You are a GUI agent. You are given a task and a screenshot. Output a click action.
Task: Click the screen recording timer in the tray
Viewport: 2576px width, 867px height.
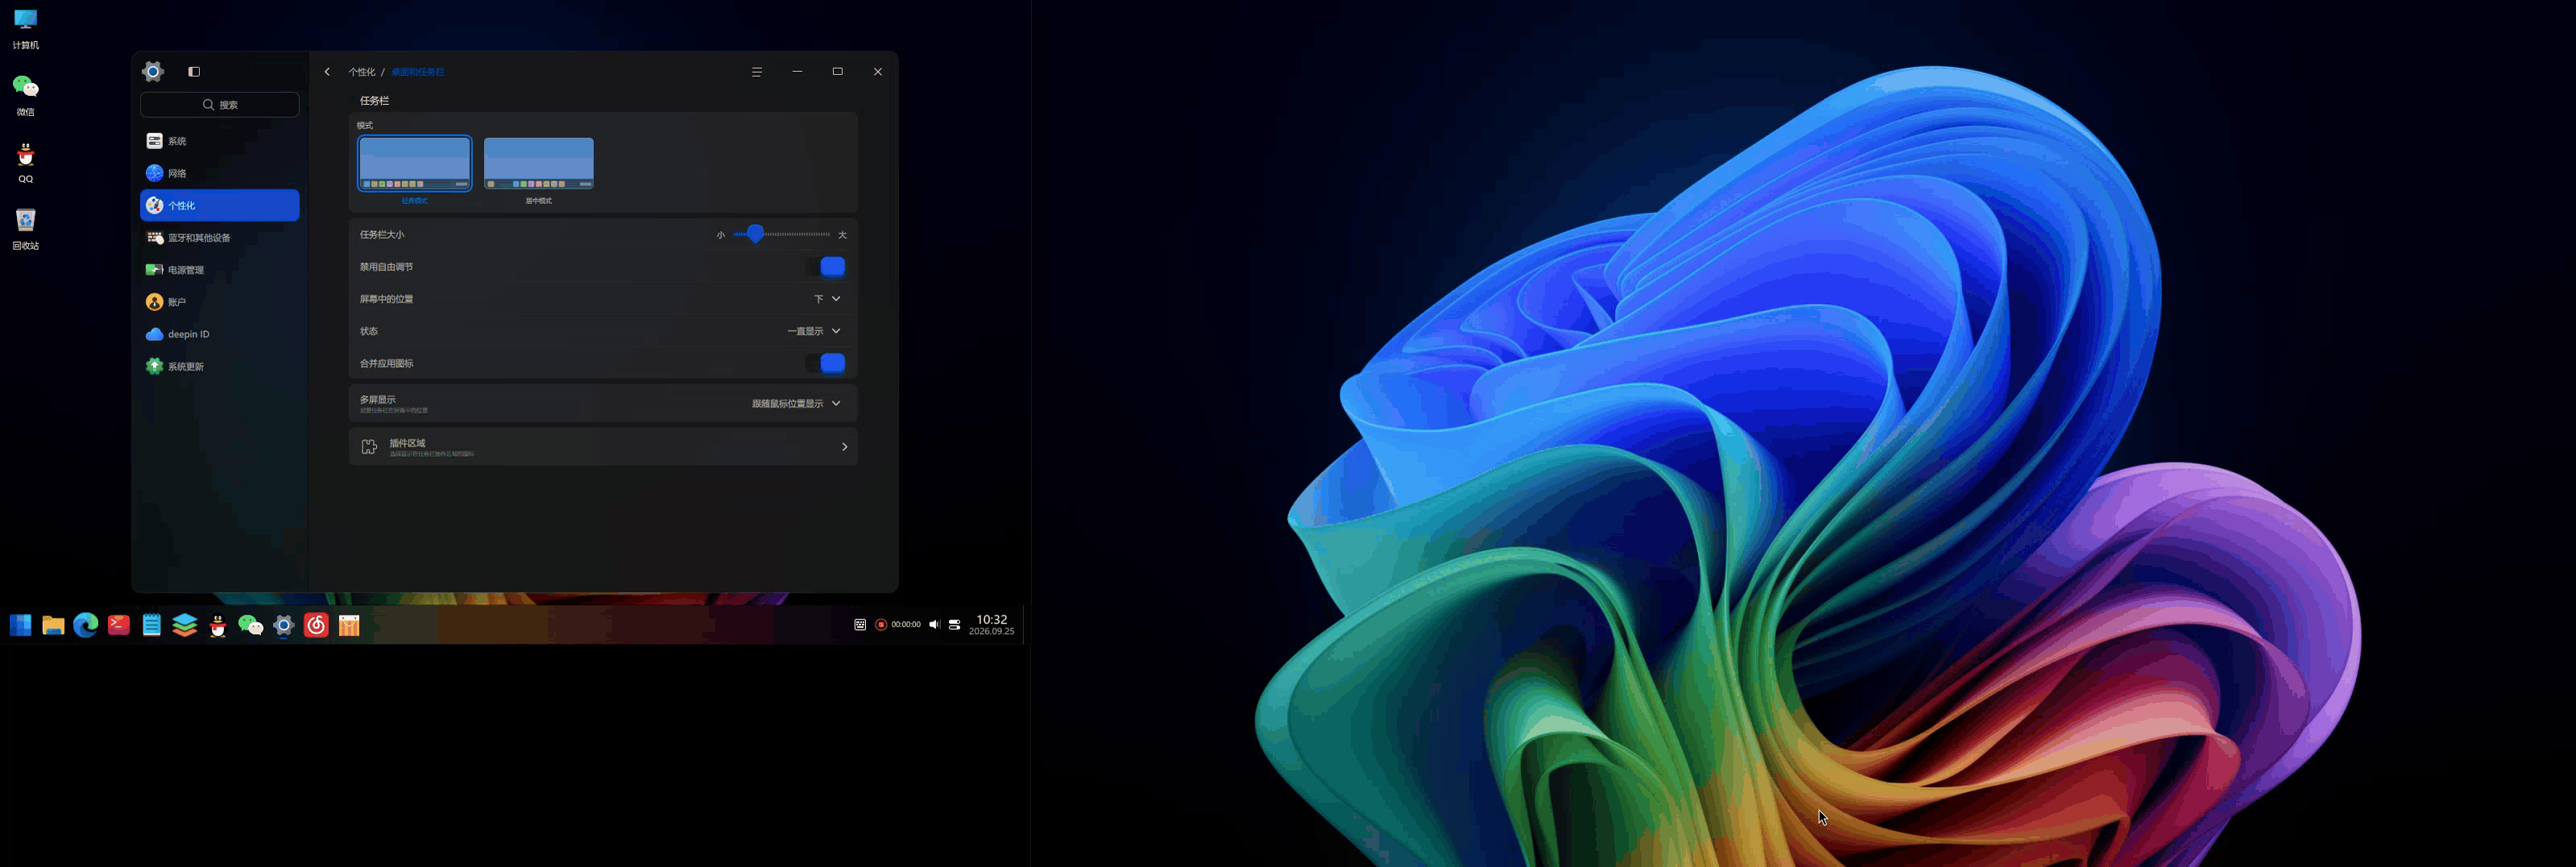pos(898,625)
